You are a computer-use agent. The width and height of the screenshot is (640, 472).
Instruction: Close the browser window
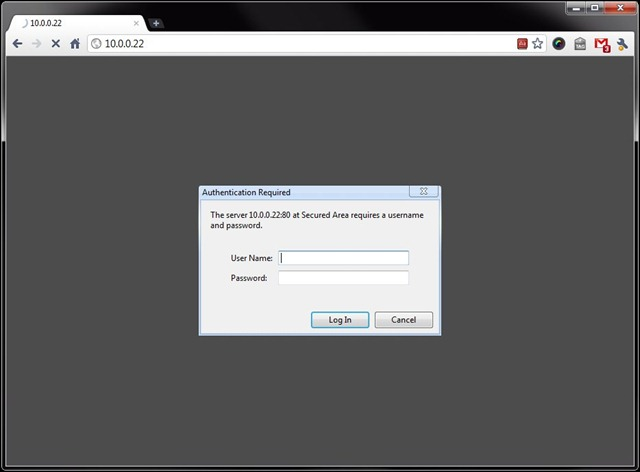click(x=620, y=8)
